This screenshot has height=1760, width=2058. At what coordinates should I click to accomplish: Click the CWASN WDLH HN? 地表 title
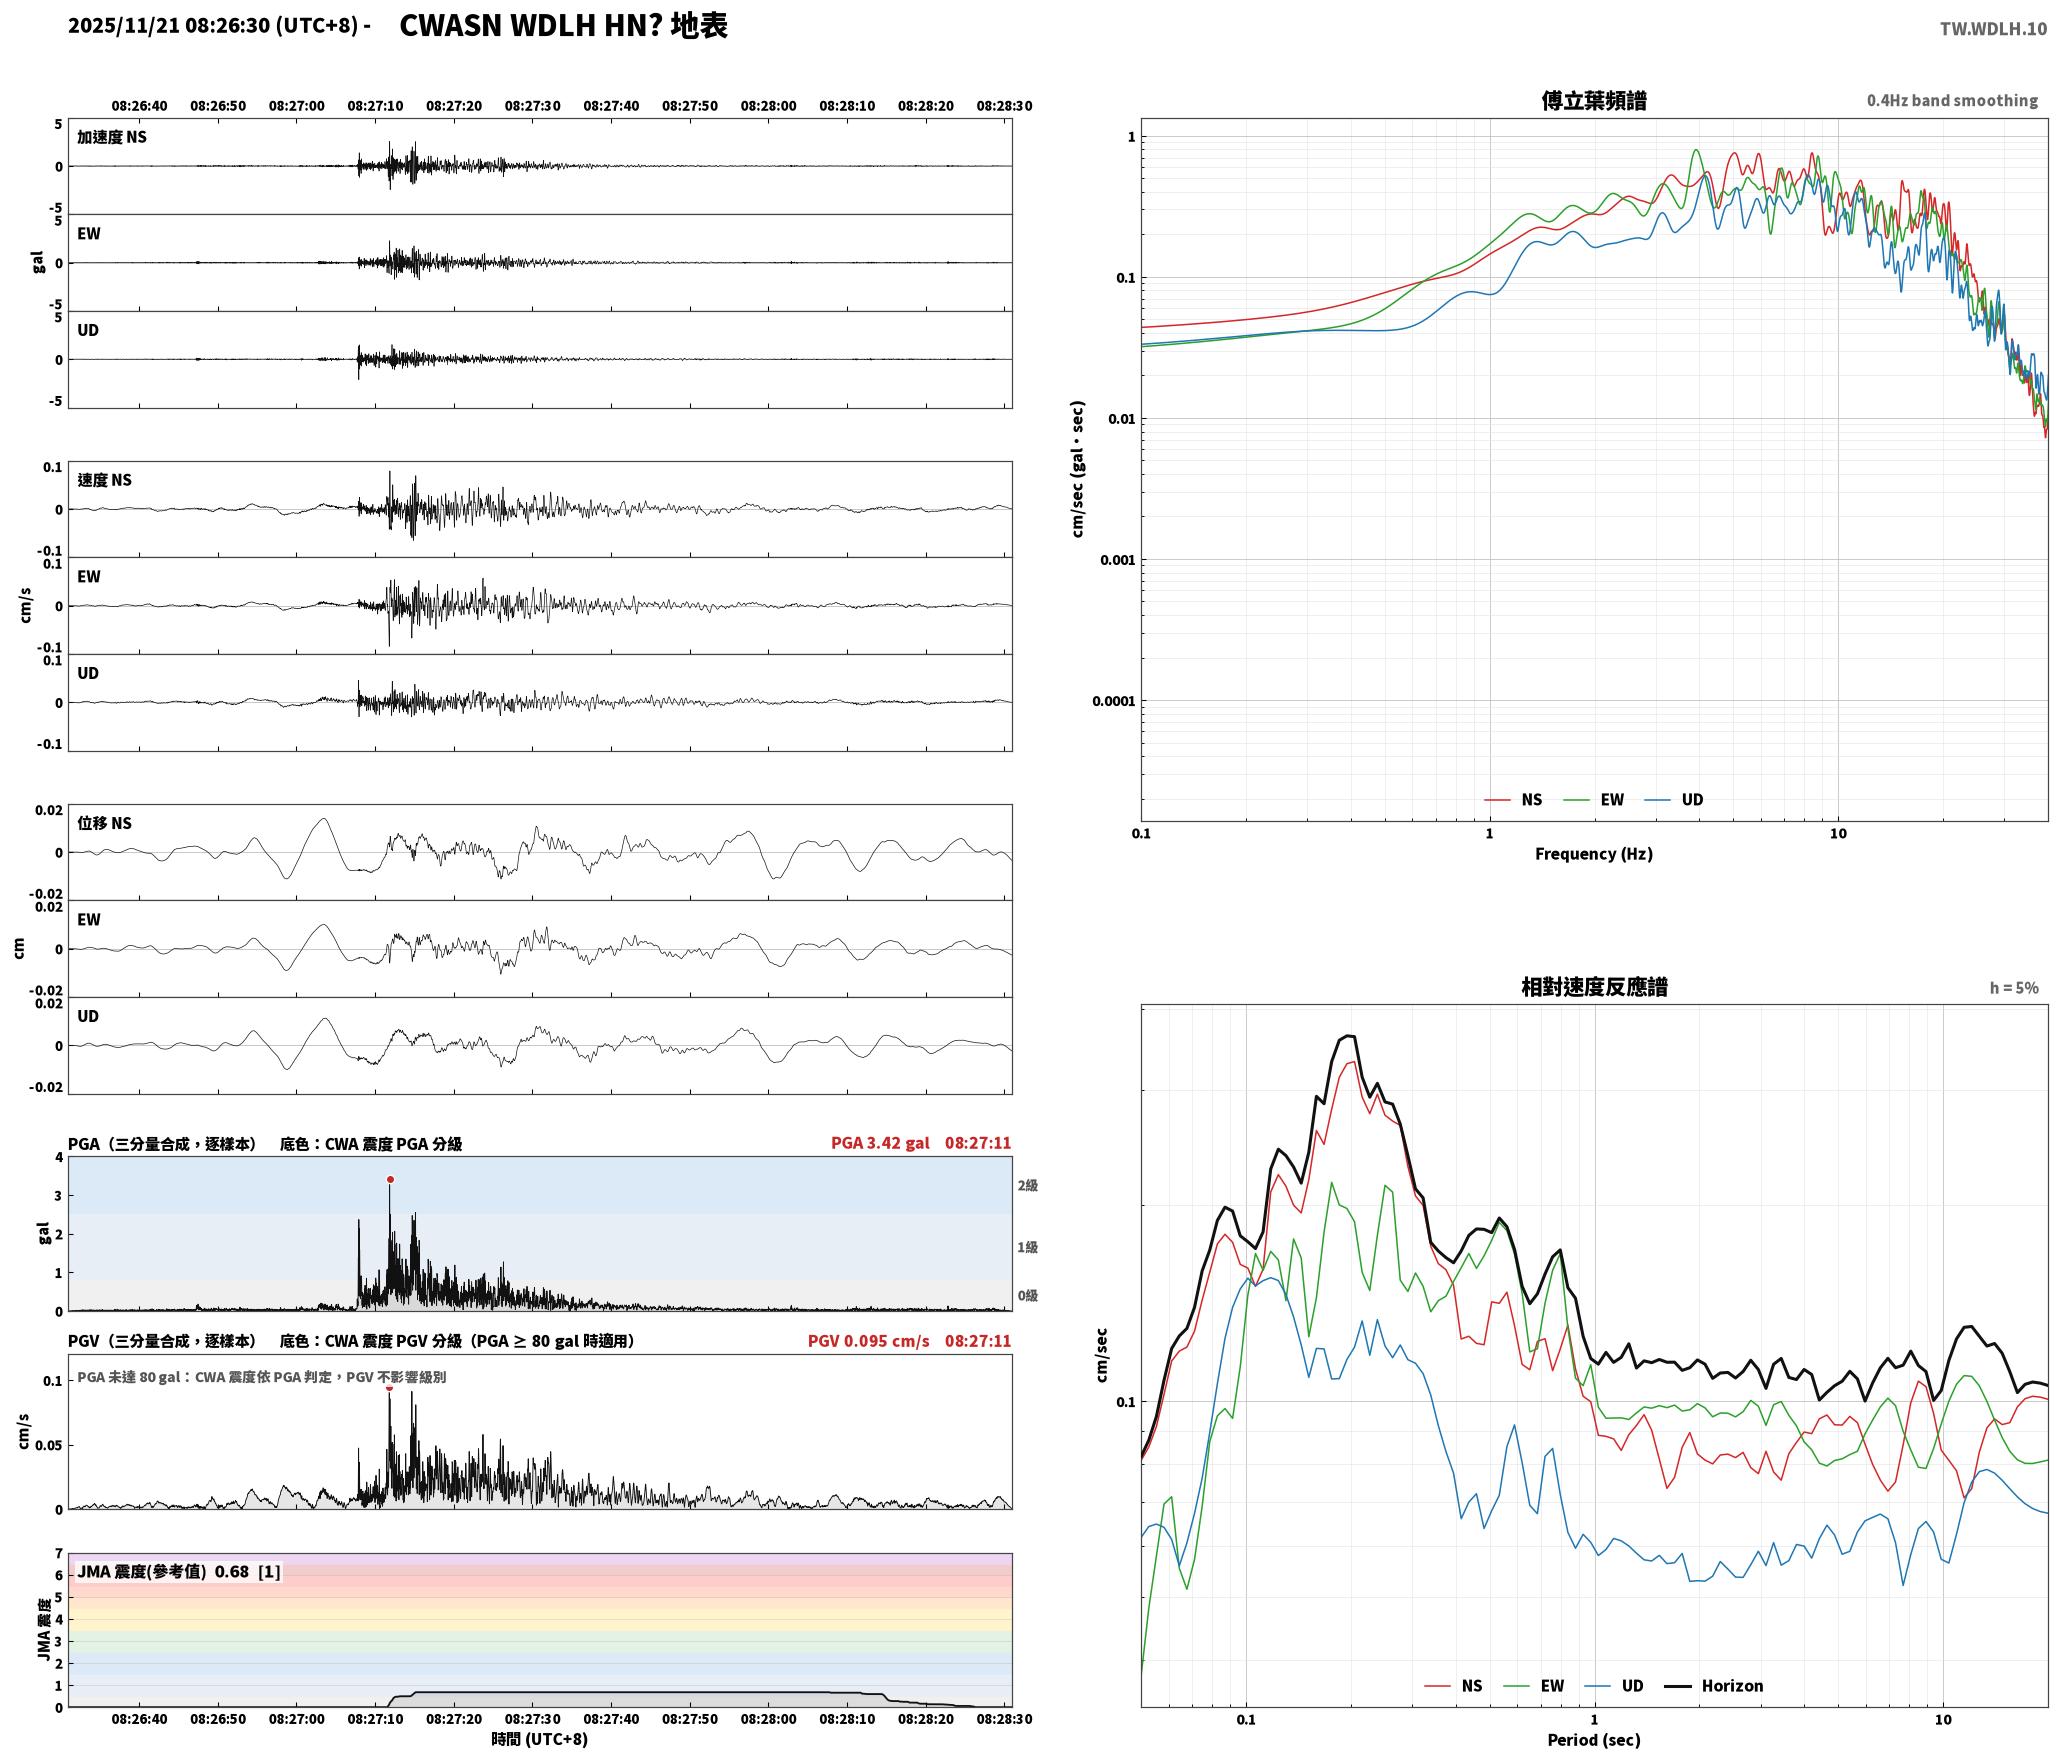[x=564, y=26]
